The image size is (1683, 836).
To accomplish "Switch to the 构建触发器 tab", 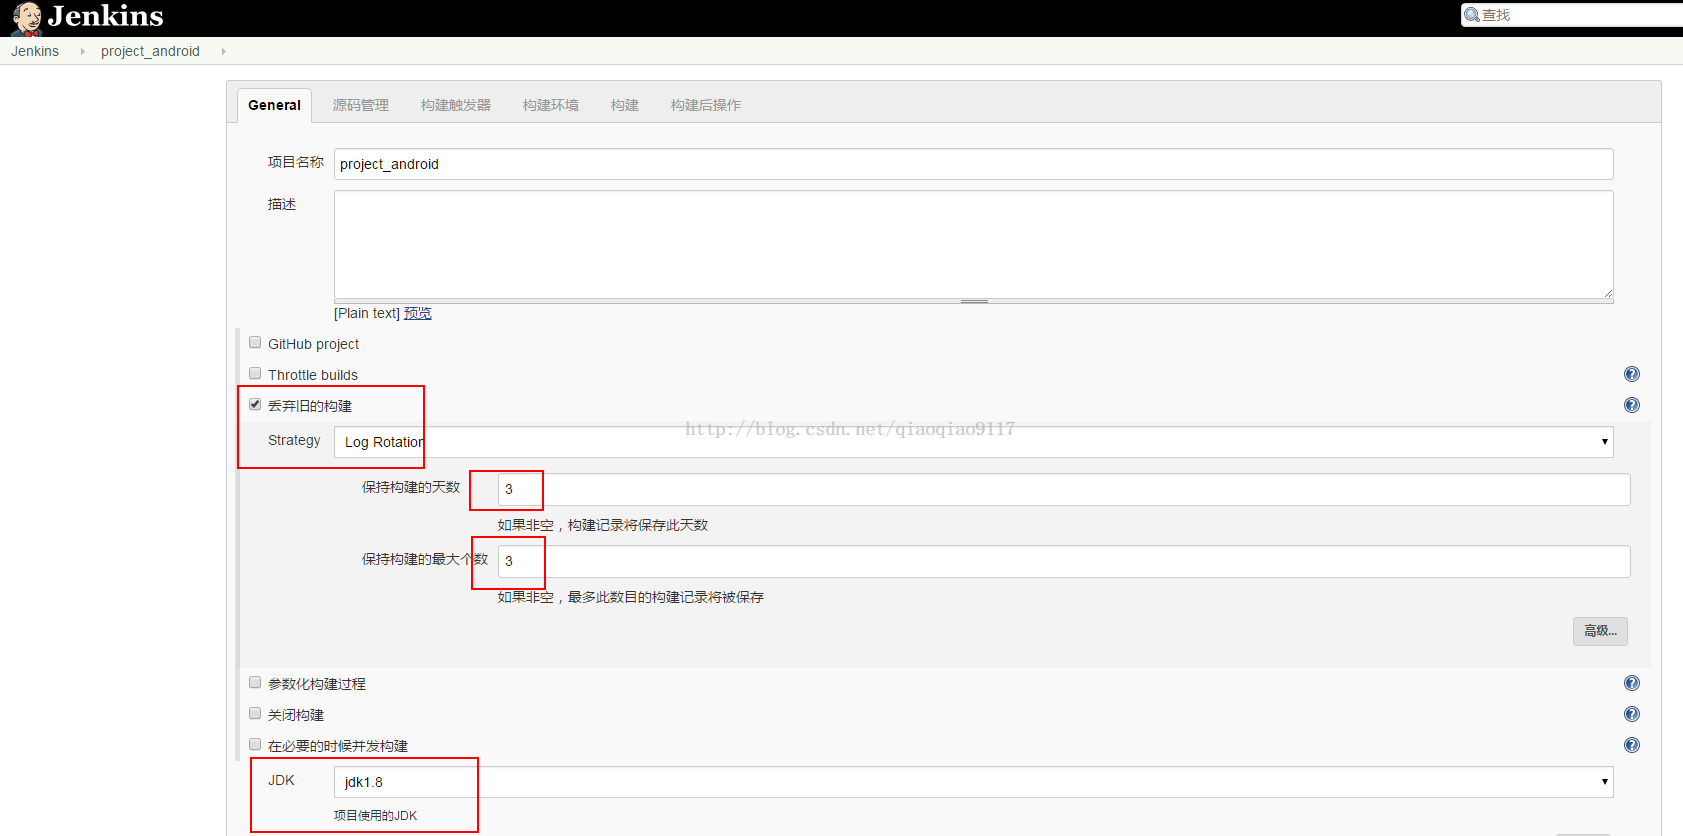I will 456,105.
